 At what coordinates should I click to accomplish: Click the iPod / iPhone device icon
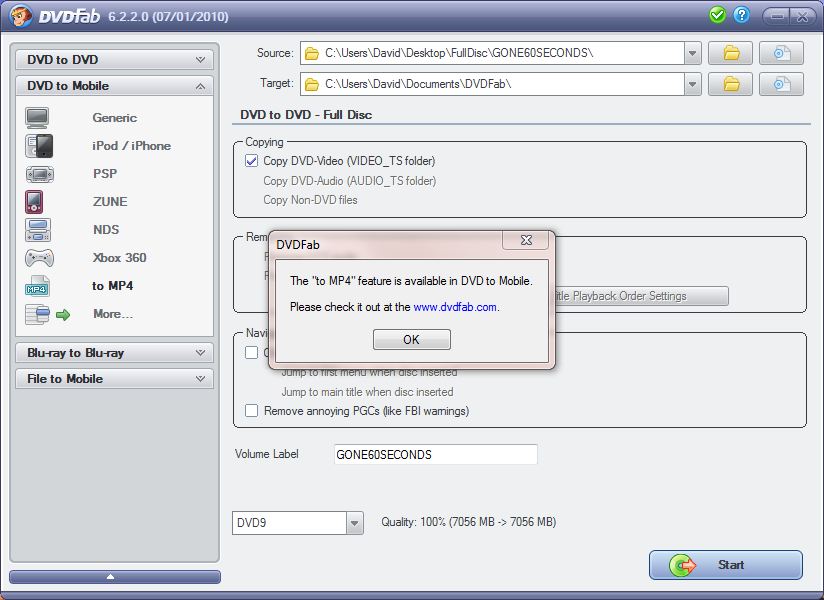pyautogui.click(x=39, y=146)
